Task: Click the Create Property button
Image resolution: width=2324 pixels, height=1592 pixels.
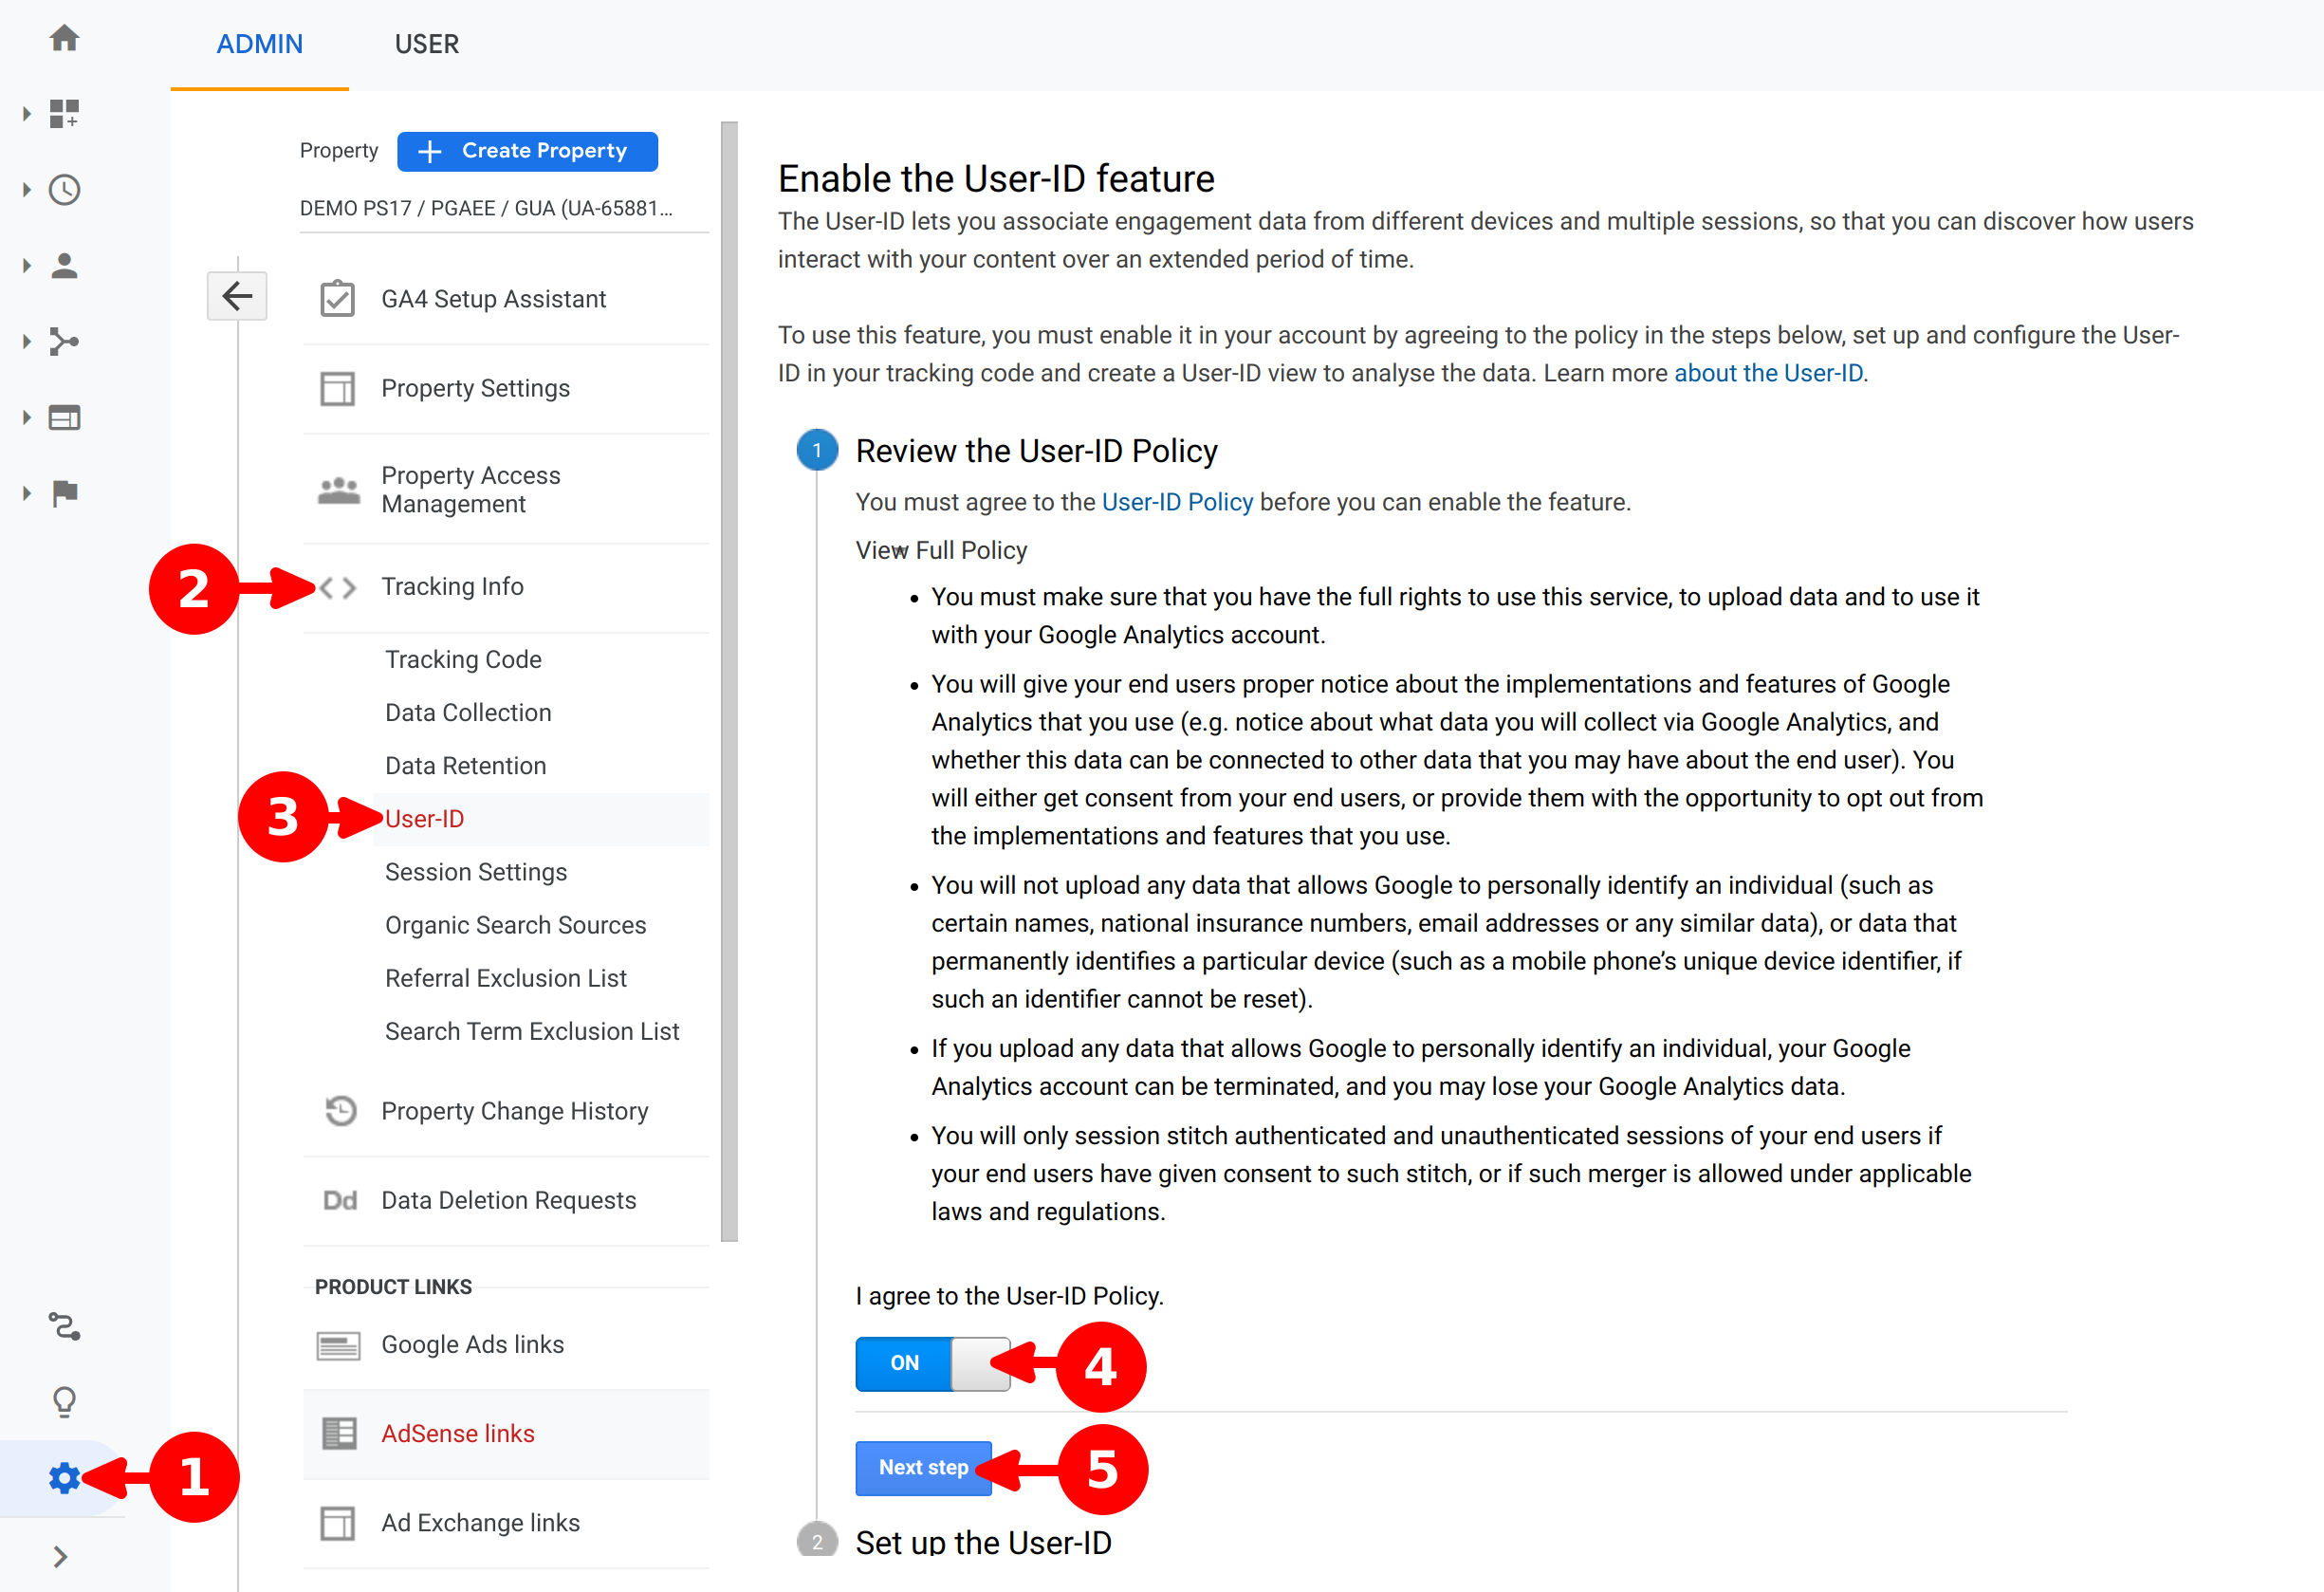Action: [x=527, y=151]
